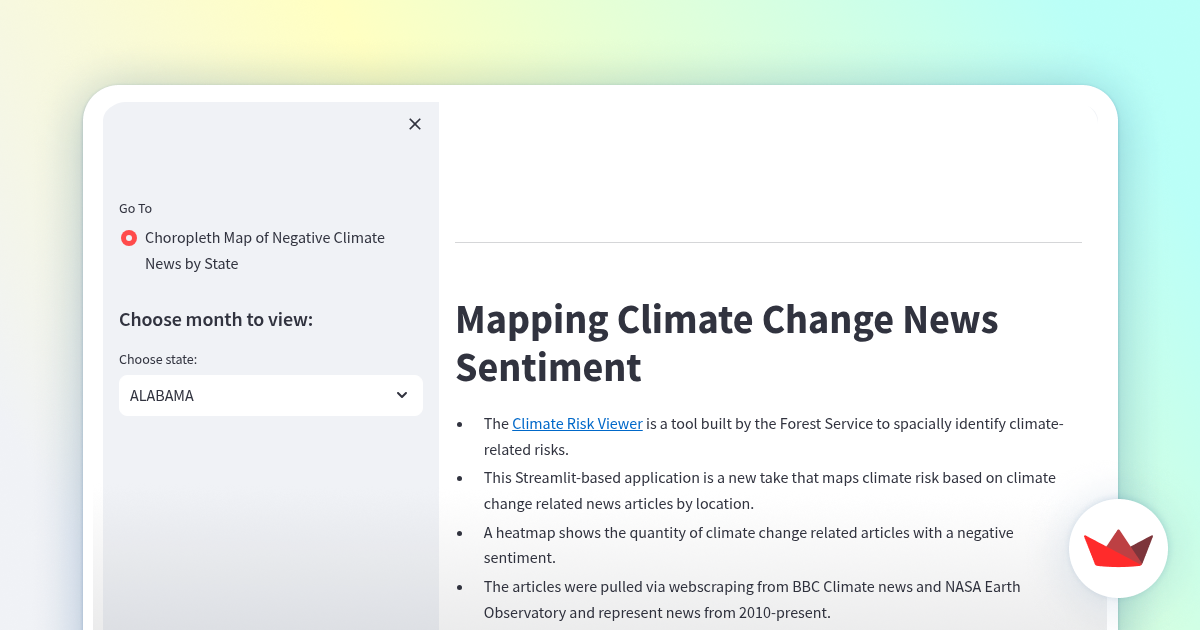Click the Streamlit red boat logo
1200x630 pixels.
click(1118, 548)
